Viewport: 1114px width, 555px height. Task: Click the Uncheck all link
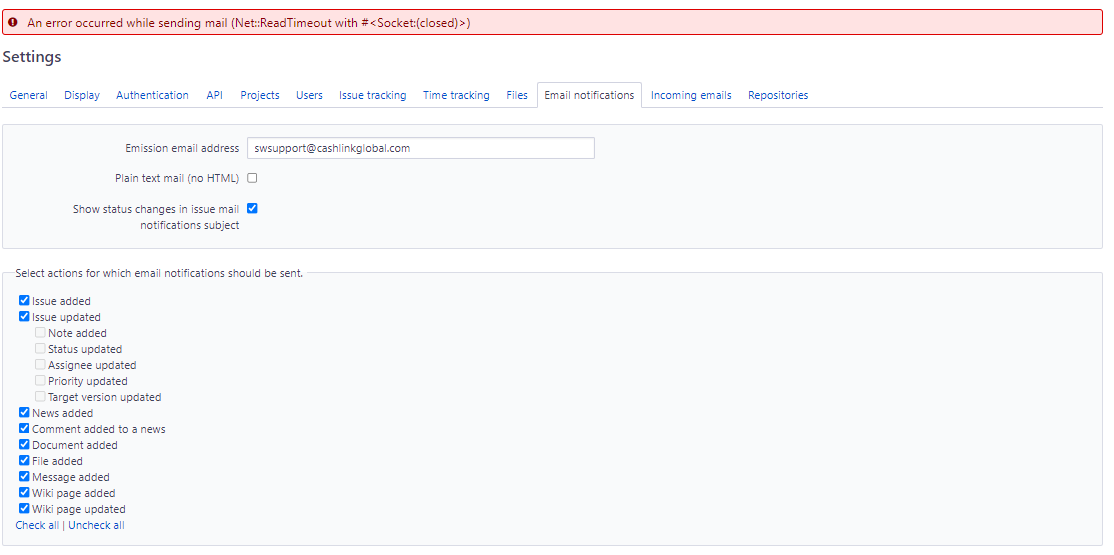96,525
